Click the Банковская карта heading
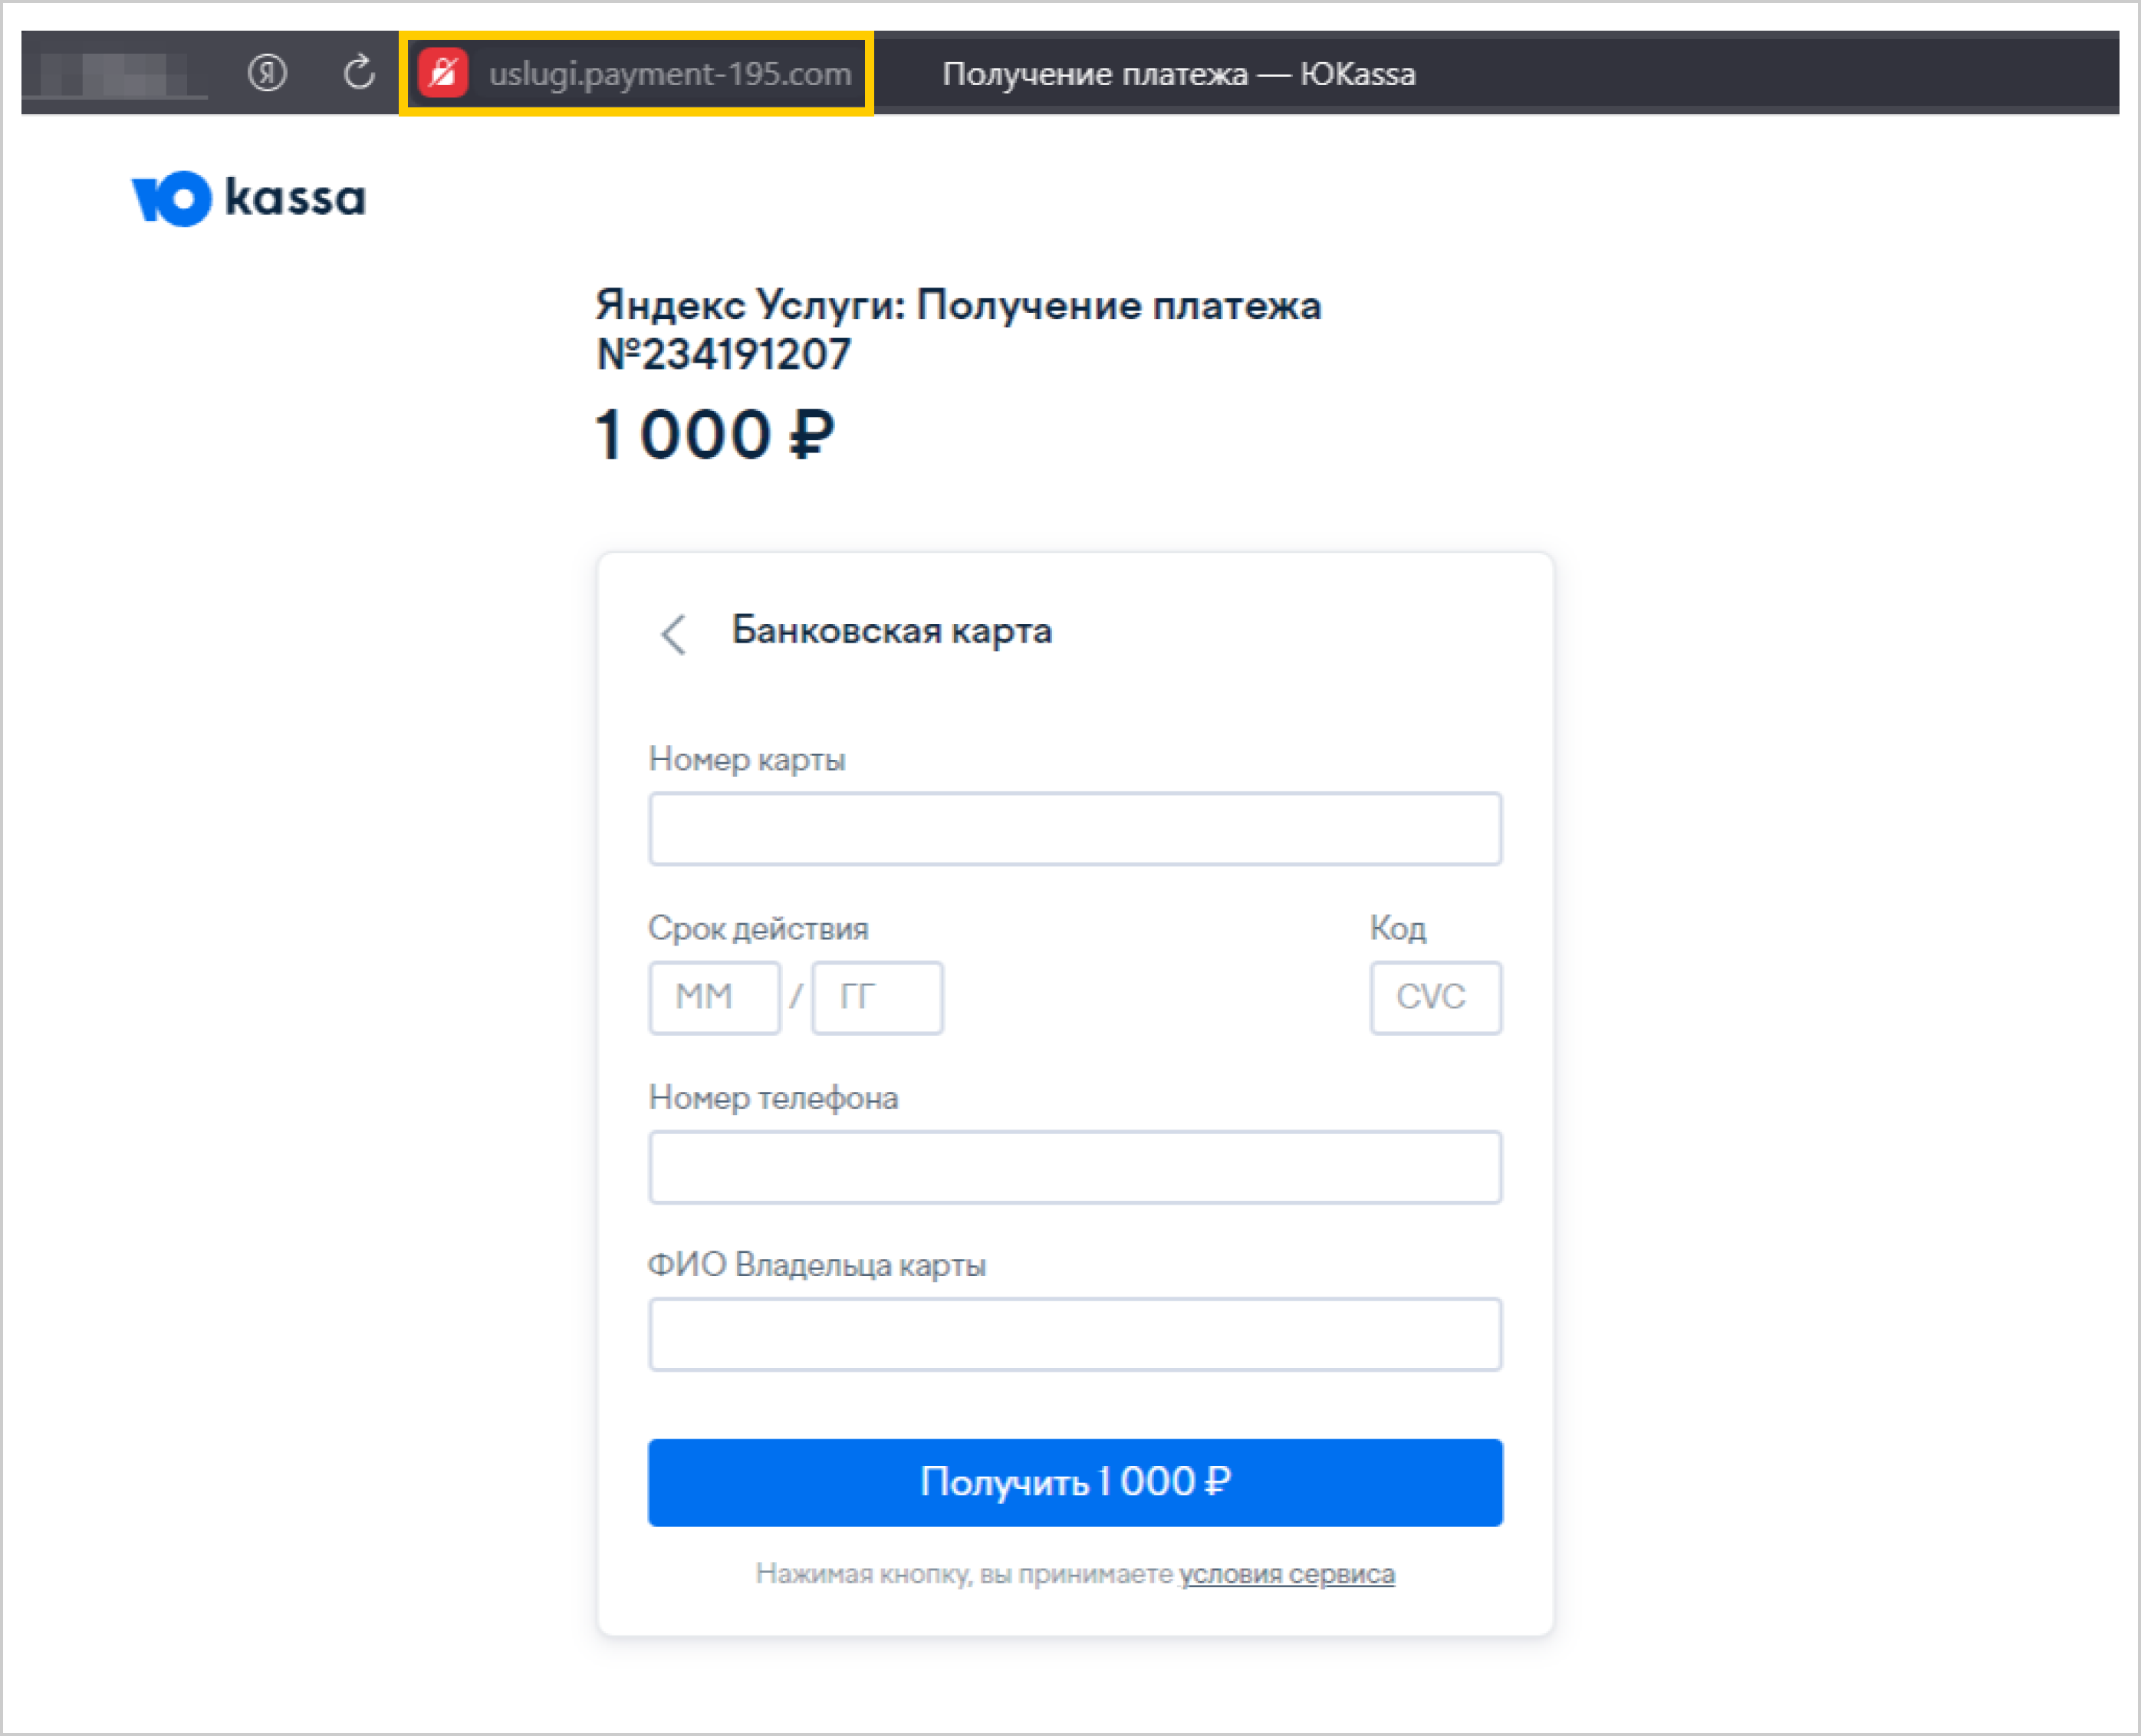The height and width of the screenshot is (1736, 2141). pos(892,631)
